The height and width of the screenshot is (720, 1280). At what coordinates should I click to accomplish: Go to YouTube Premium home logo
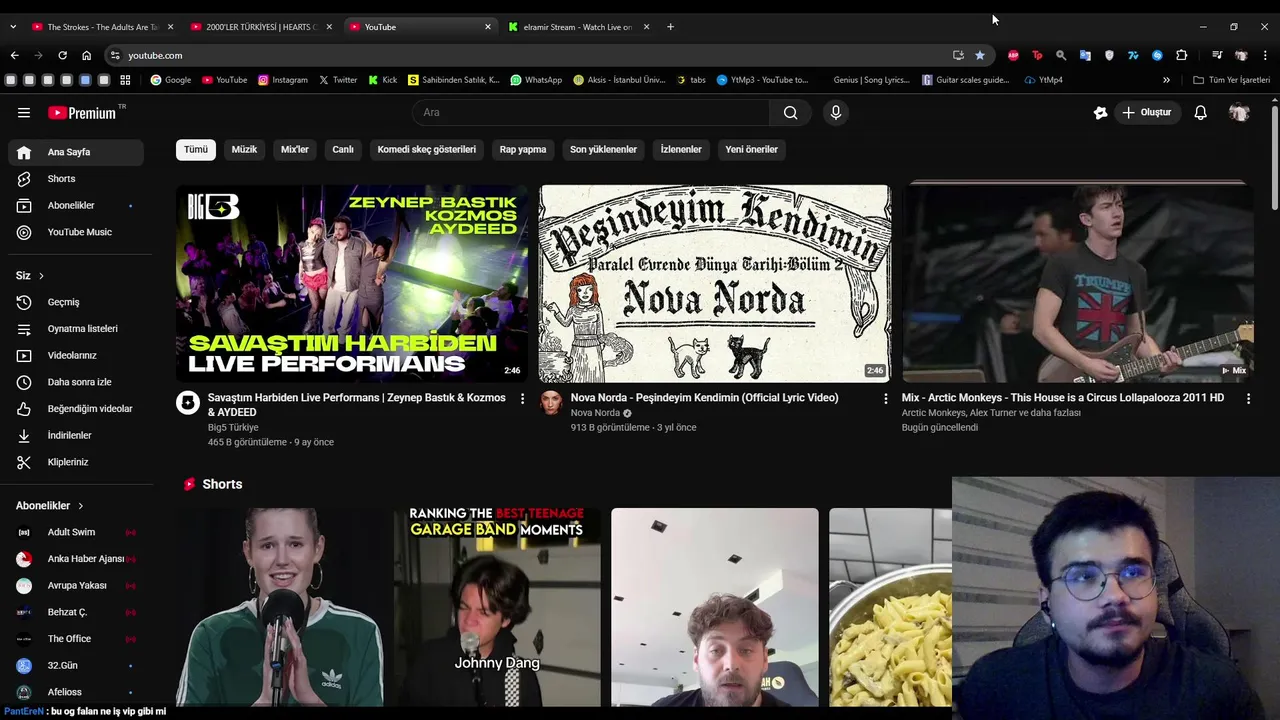[x=82, y=113]
